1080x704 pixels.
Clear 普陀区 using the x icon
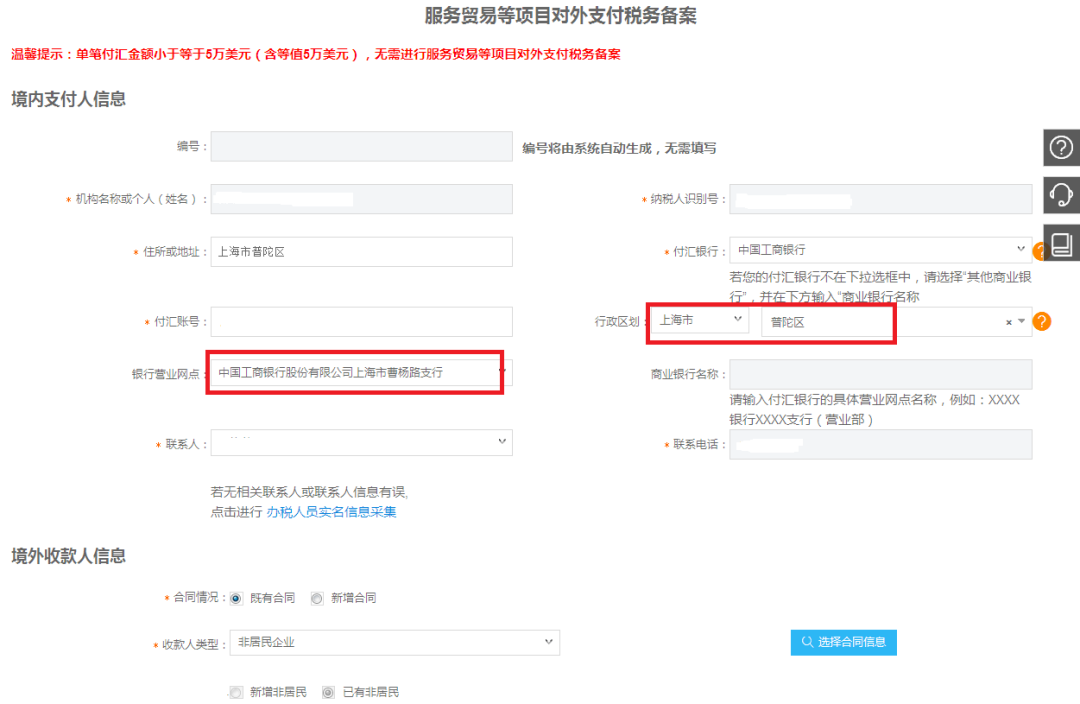click(x=1009, y=322)
